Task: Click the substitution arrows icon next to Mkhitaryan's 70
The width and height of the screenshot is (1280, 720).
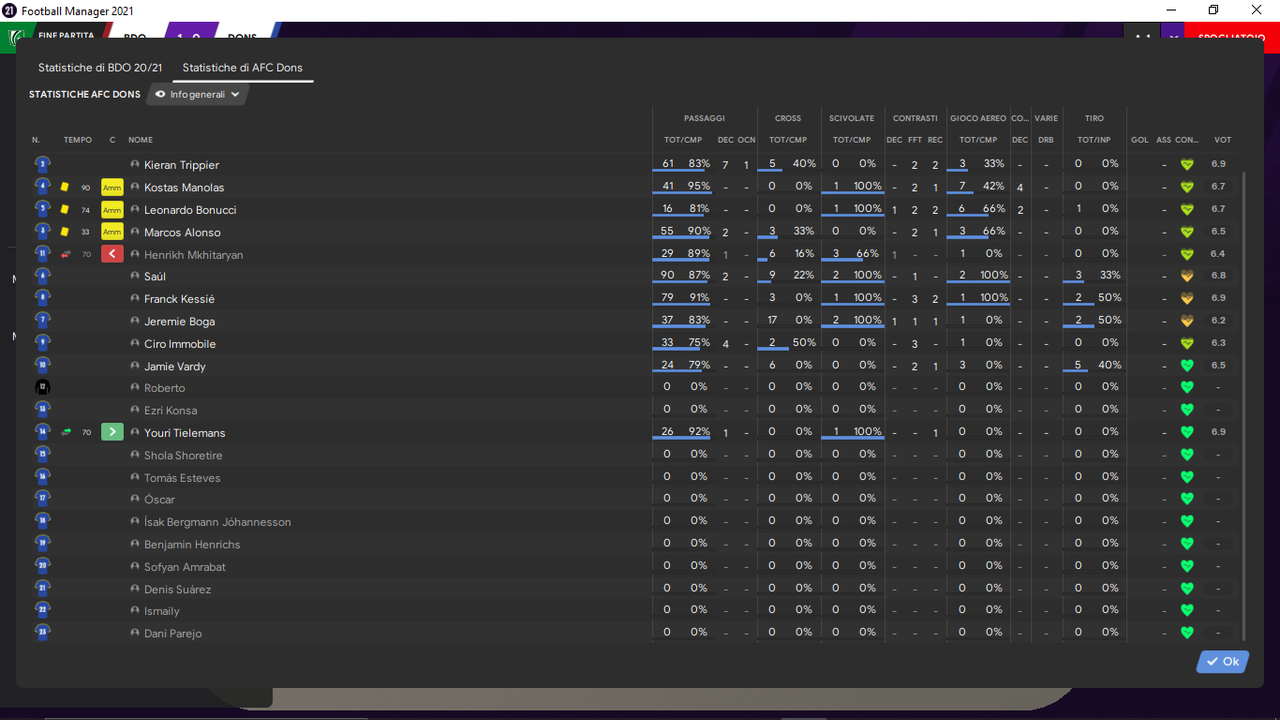Action: pyautogui.click(x=66, y=253)
